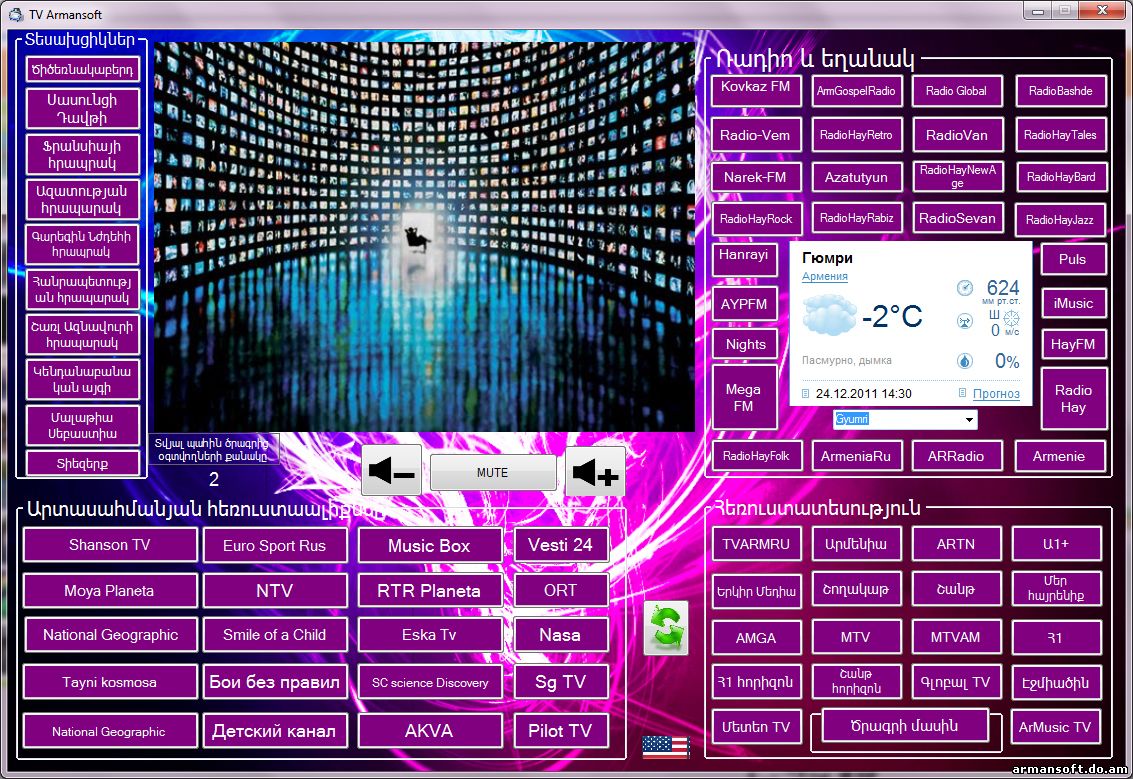Select Puls radio station
The height and width of the screenshot is (779, 1133).
tap(1073, 259)
